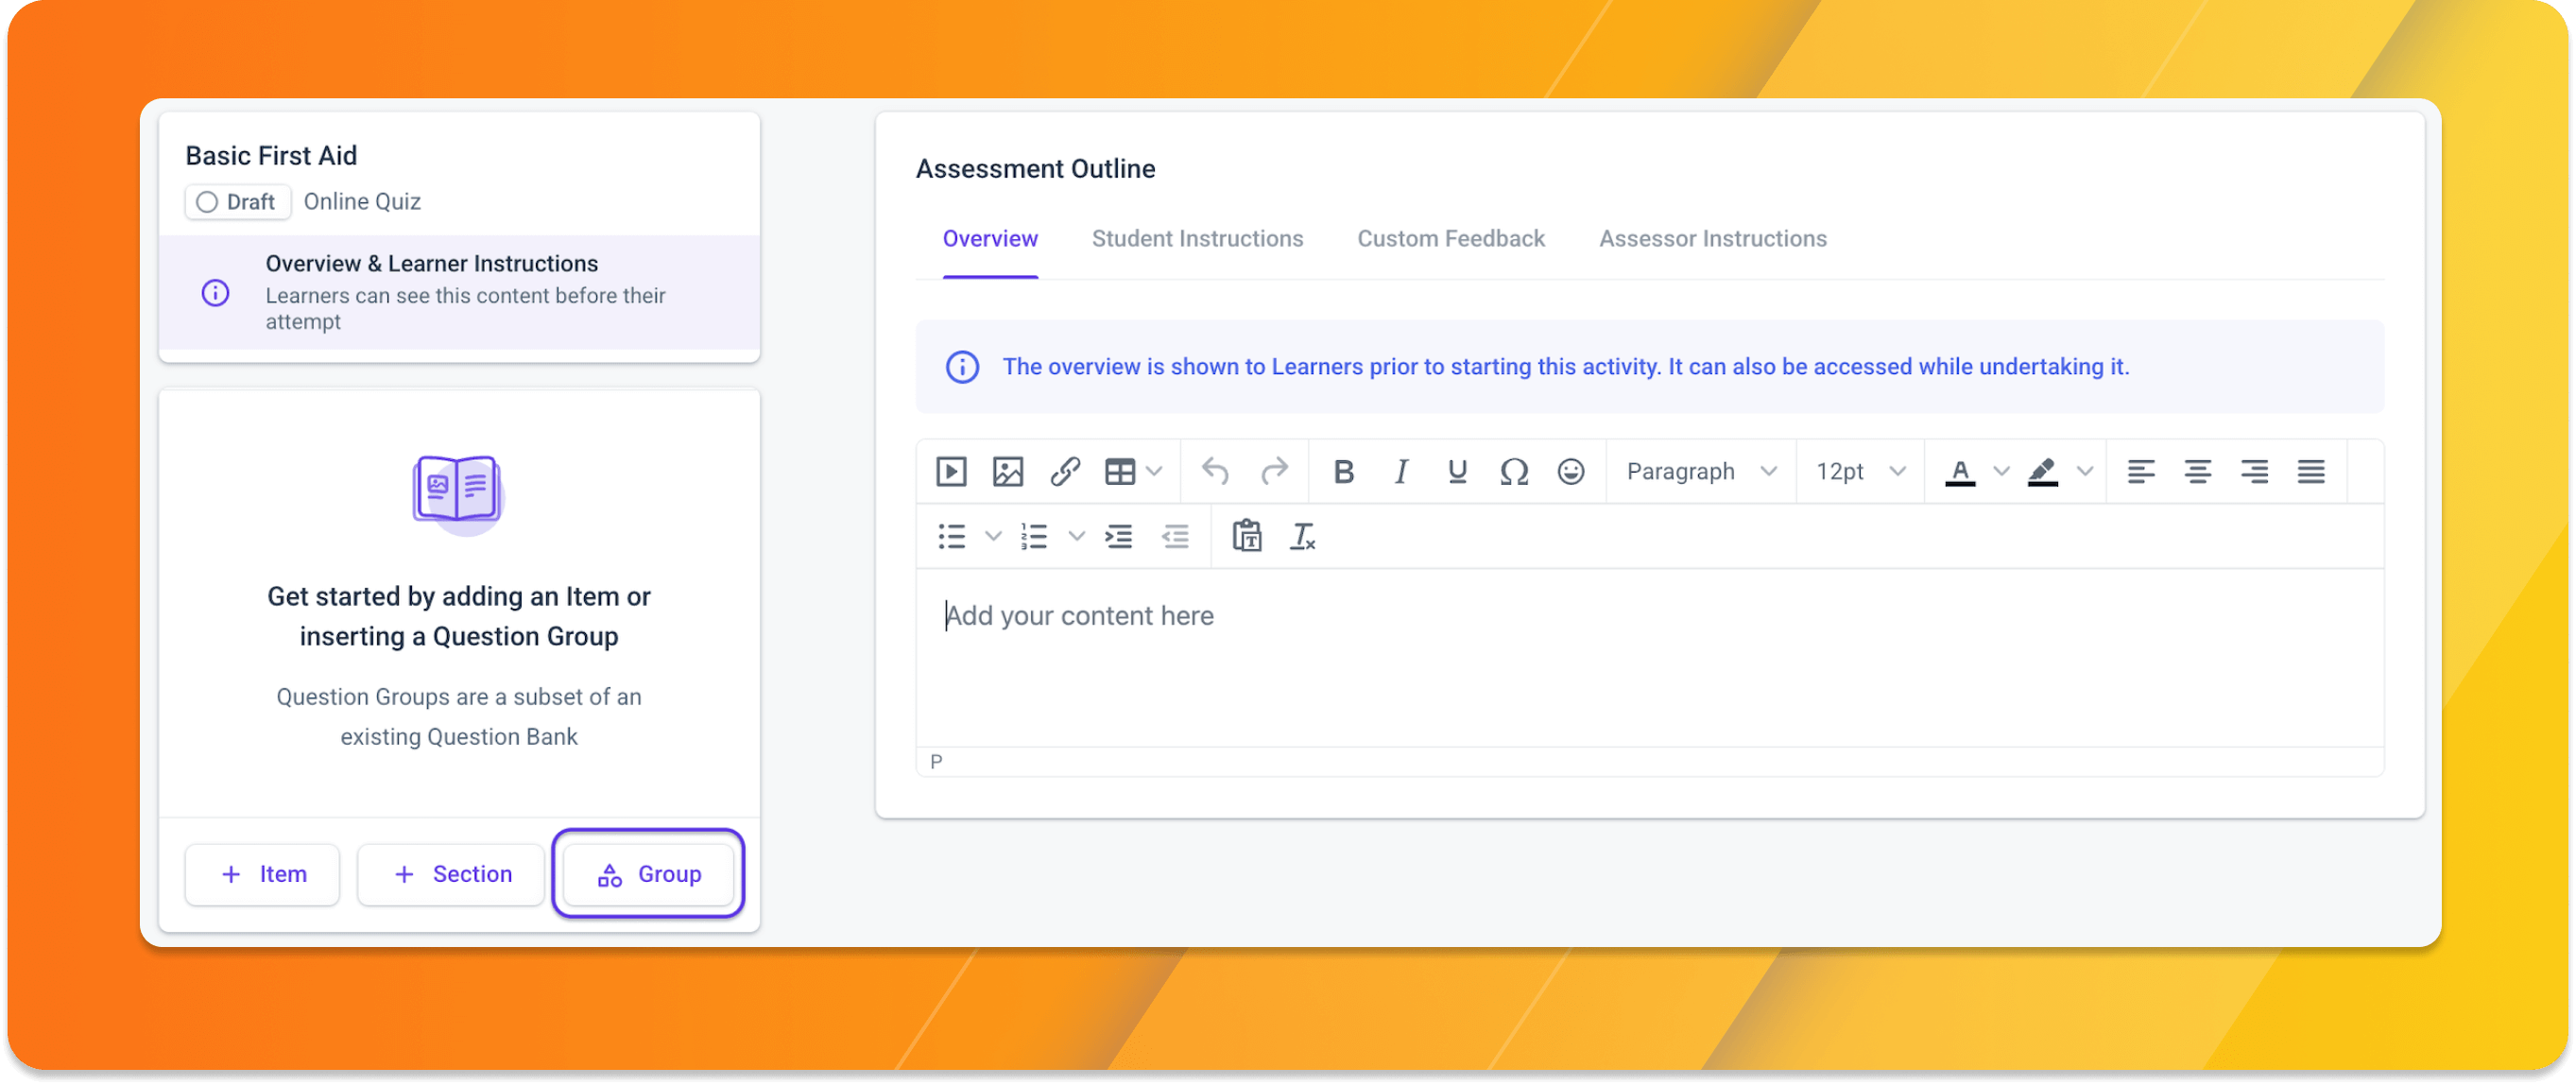The height and width of the screenshot is (1085, 2576).
Task: Switch to the Student Instructions tab
Action: (1197, 239)
